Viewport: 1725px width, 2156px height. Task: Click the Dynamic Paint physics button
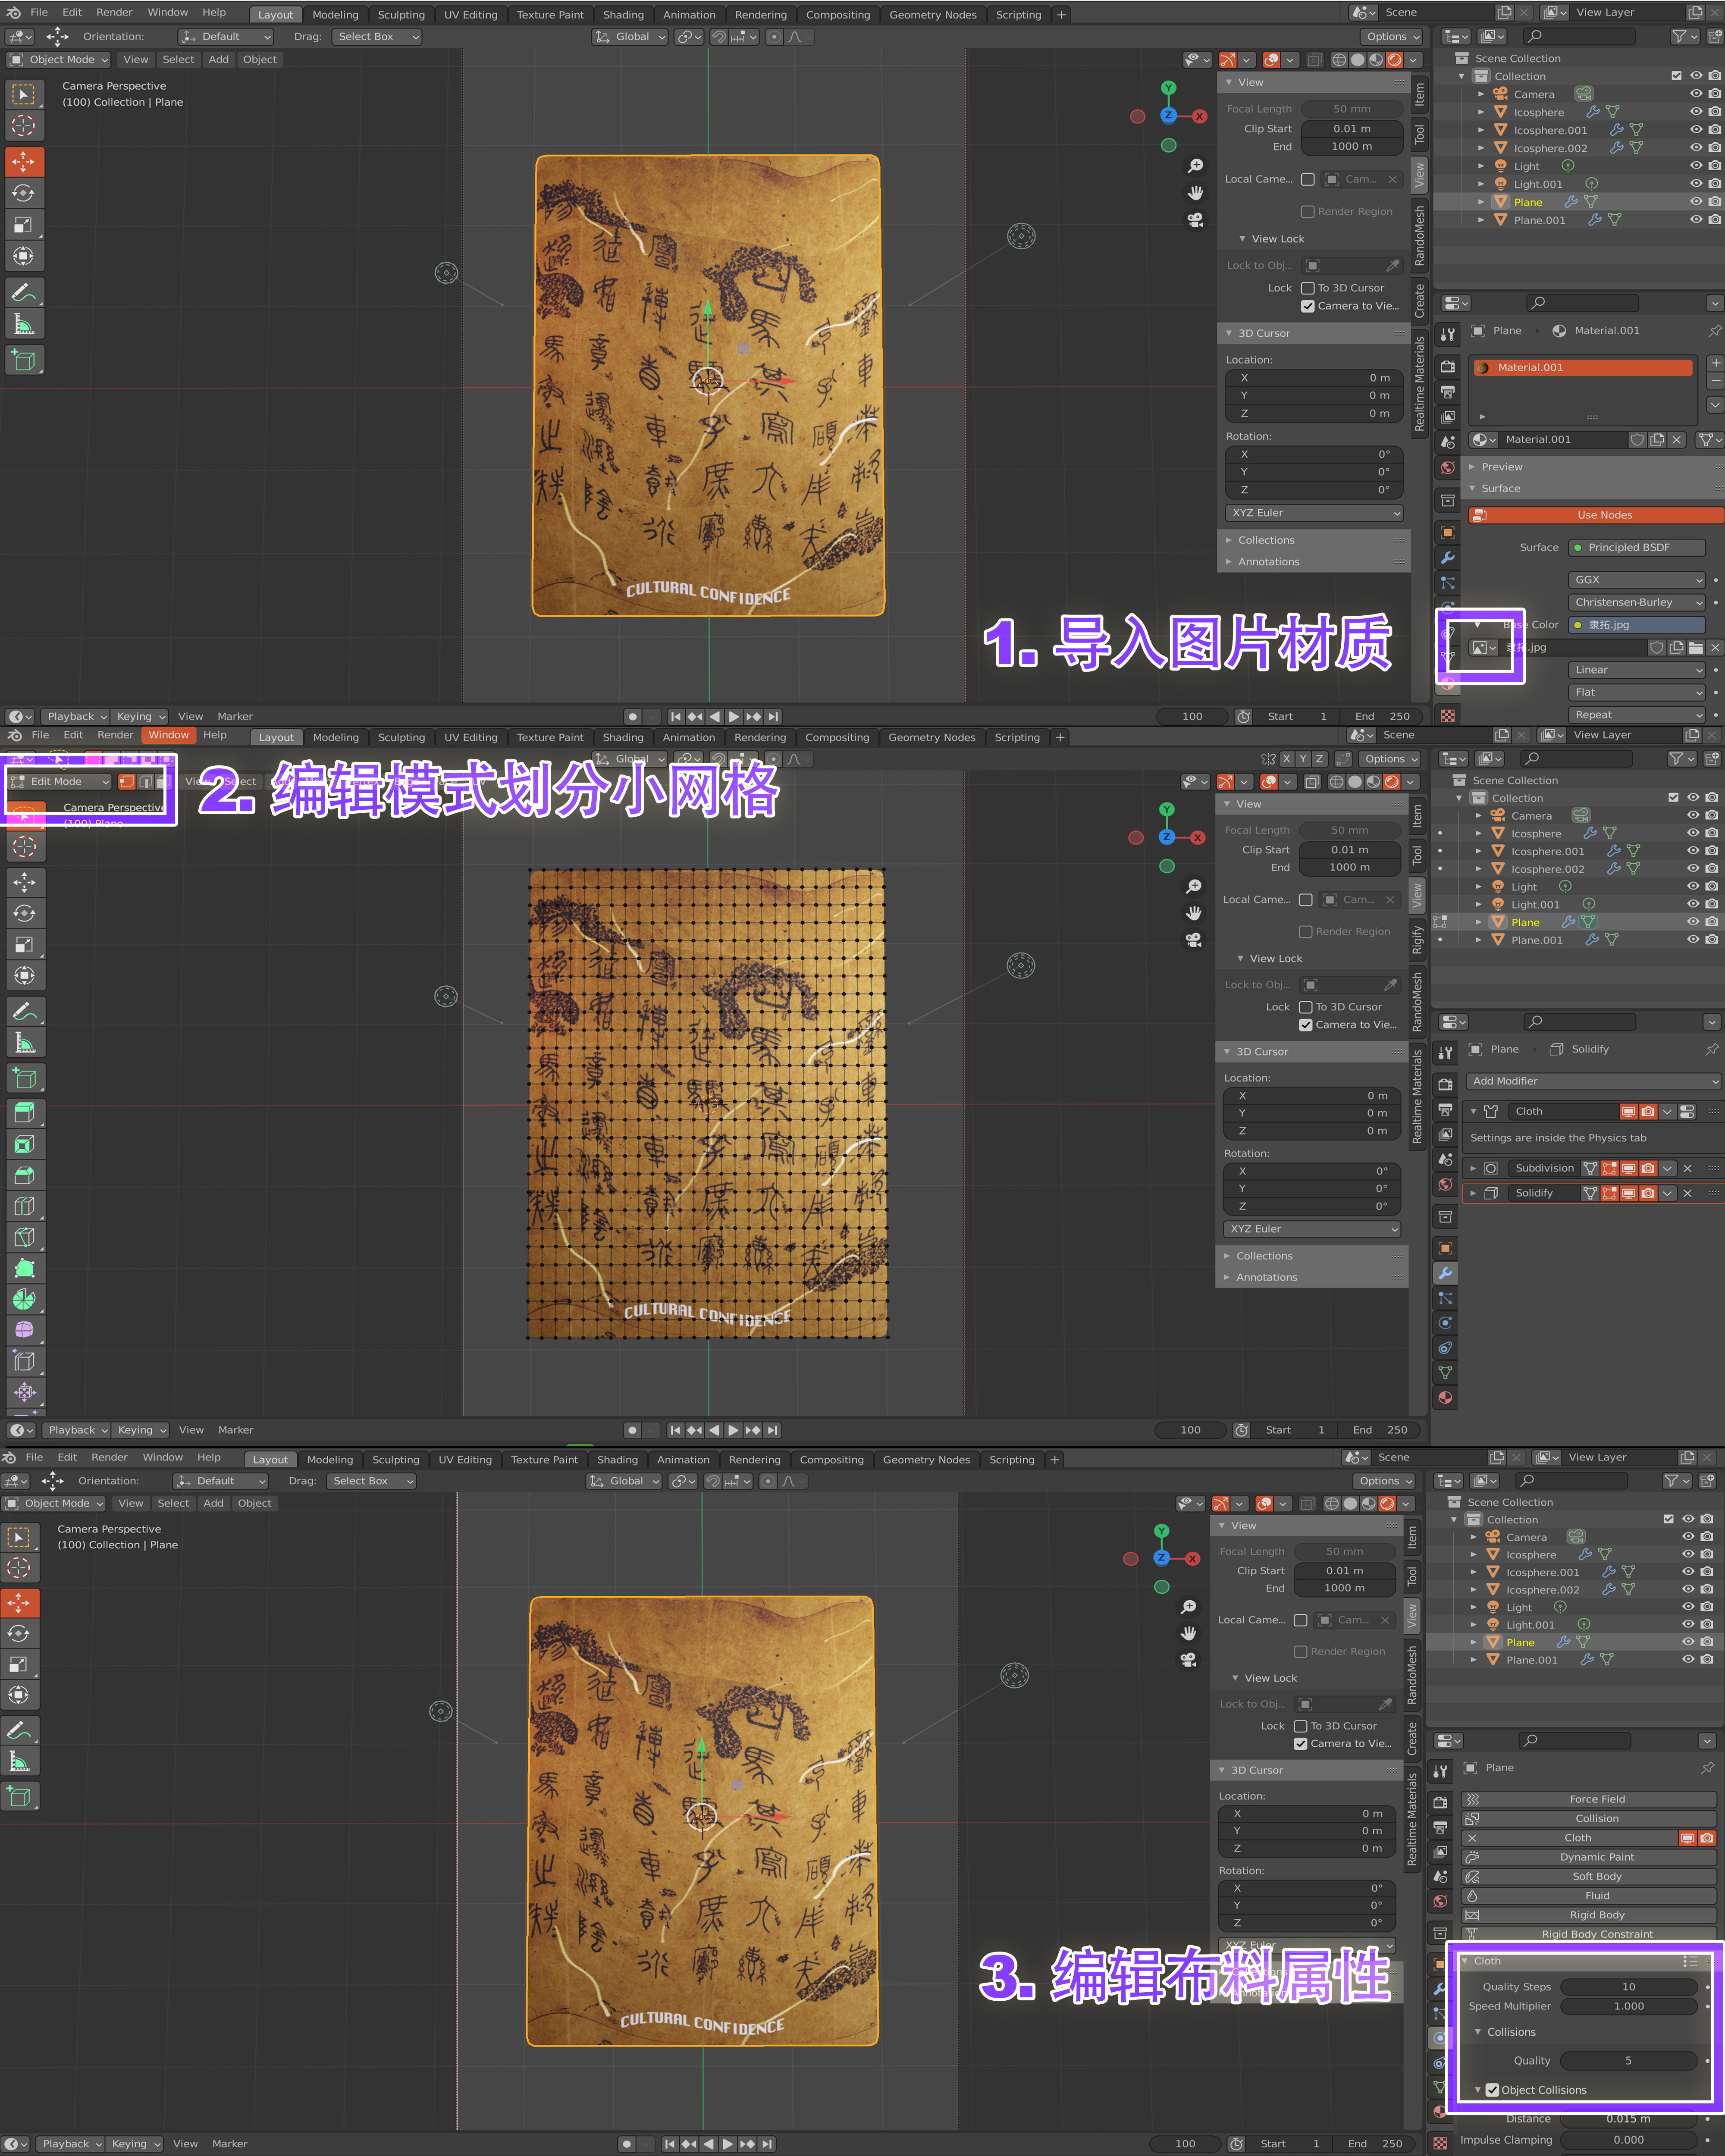[1596, 1857]
